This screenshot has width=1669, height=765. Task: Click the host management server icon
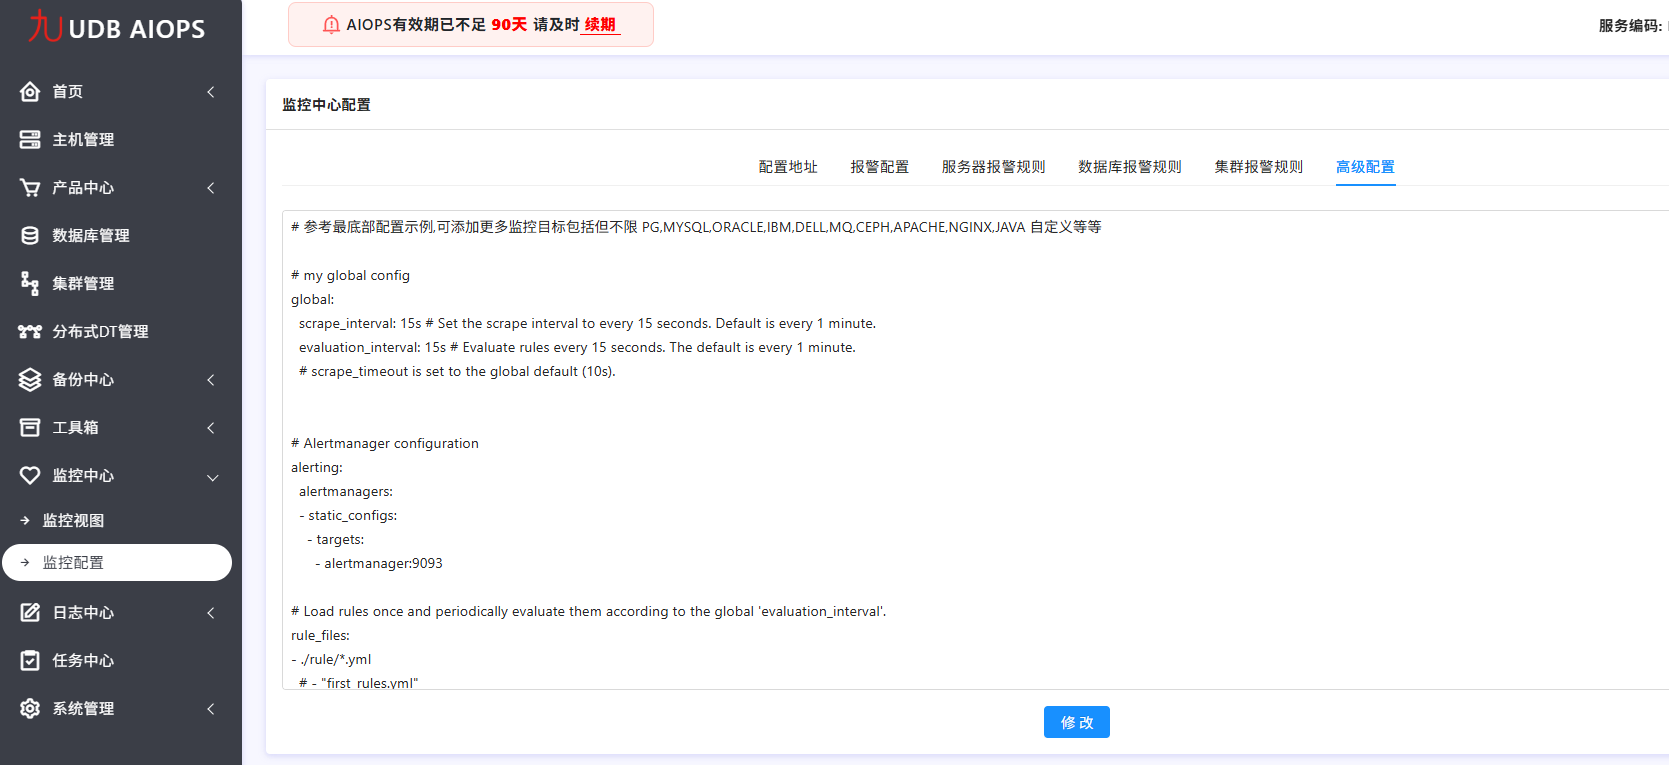click(30, 140)
